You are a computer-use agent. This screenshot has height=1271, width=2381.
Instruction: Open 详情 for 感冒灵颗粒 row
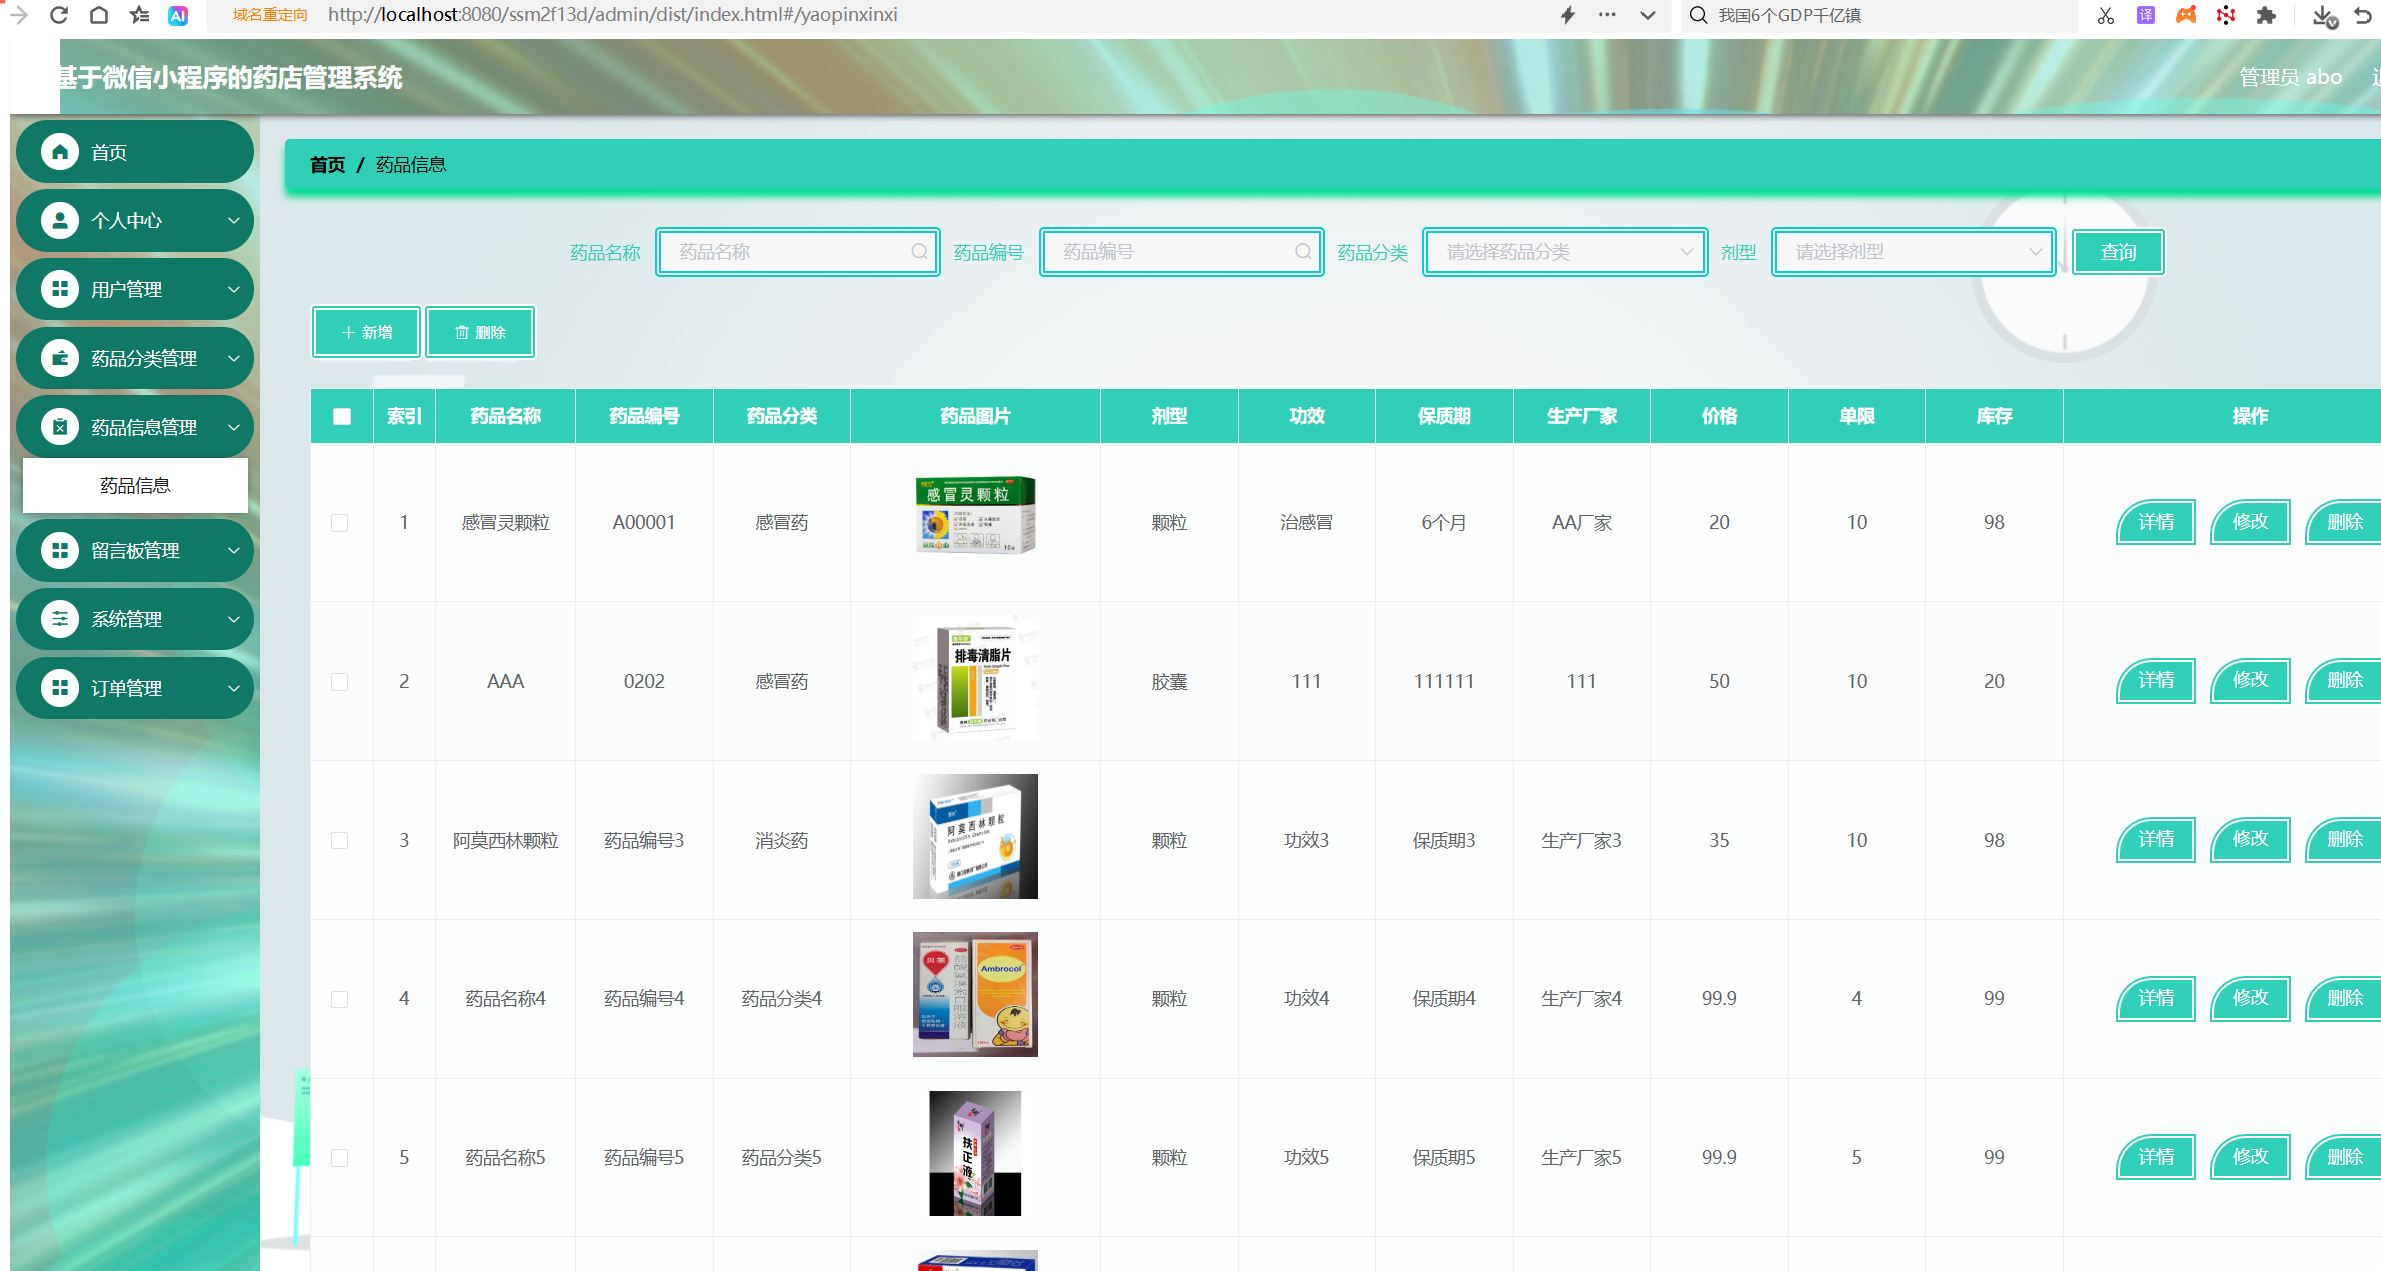[2156, 522]
